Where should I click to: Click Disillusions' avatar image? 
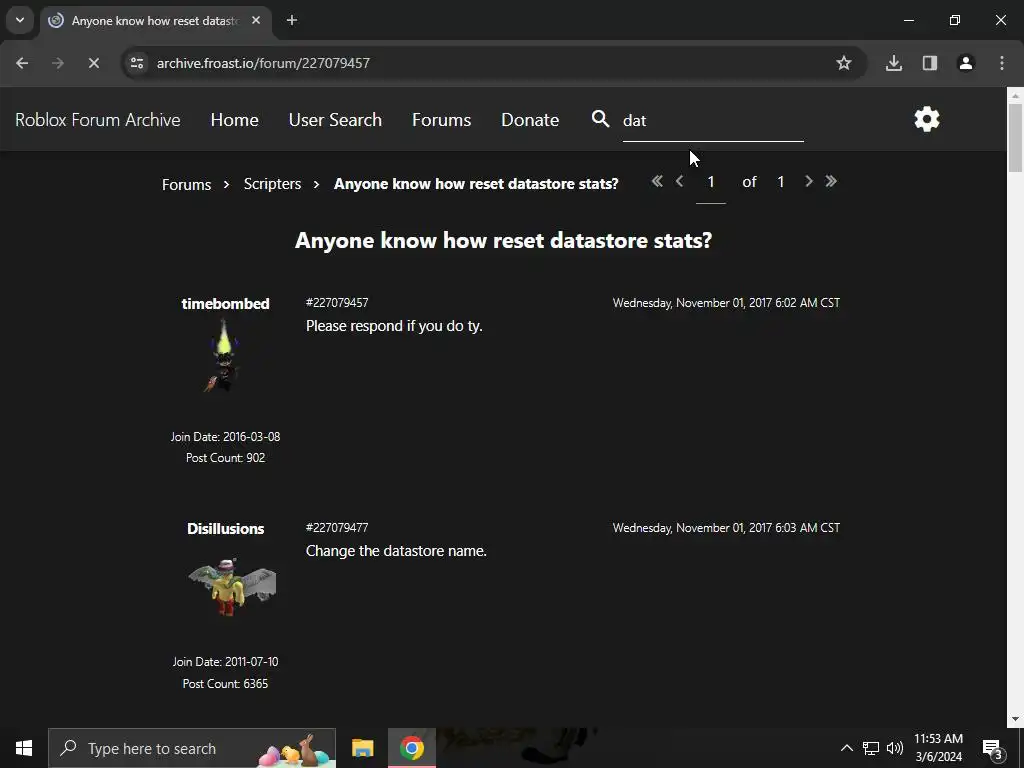[x=232, y=587]
